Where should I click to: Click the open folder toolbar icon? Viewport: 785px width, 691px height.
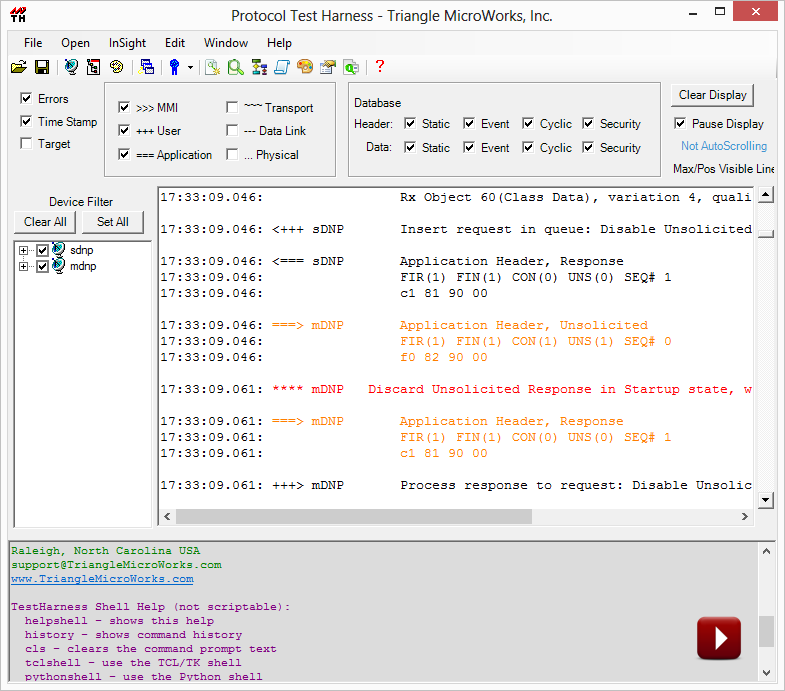(19, 67)
